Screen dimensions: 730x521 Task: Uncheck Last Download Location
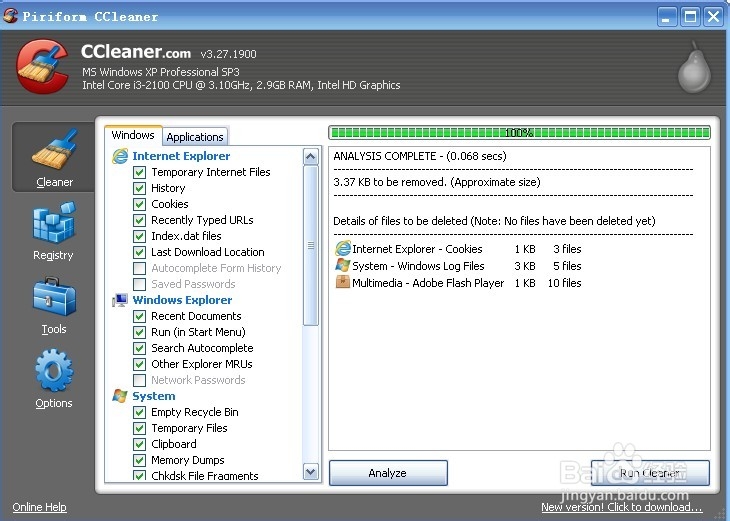[139, 252]
